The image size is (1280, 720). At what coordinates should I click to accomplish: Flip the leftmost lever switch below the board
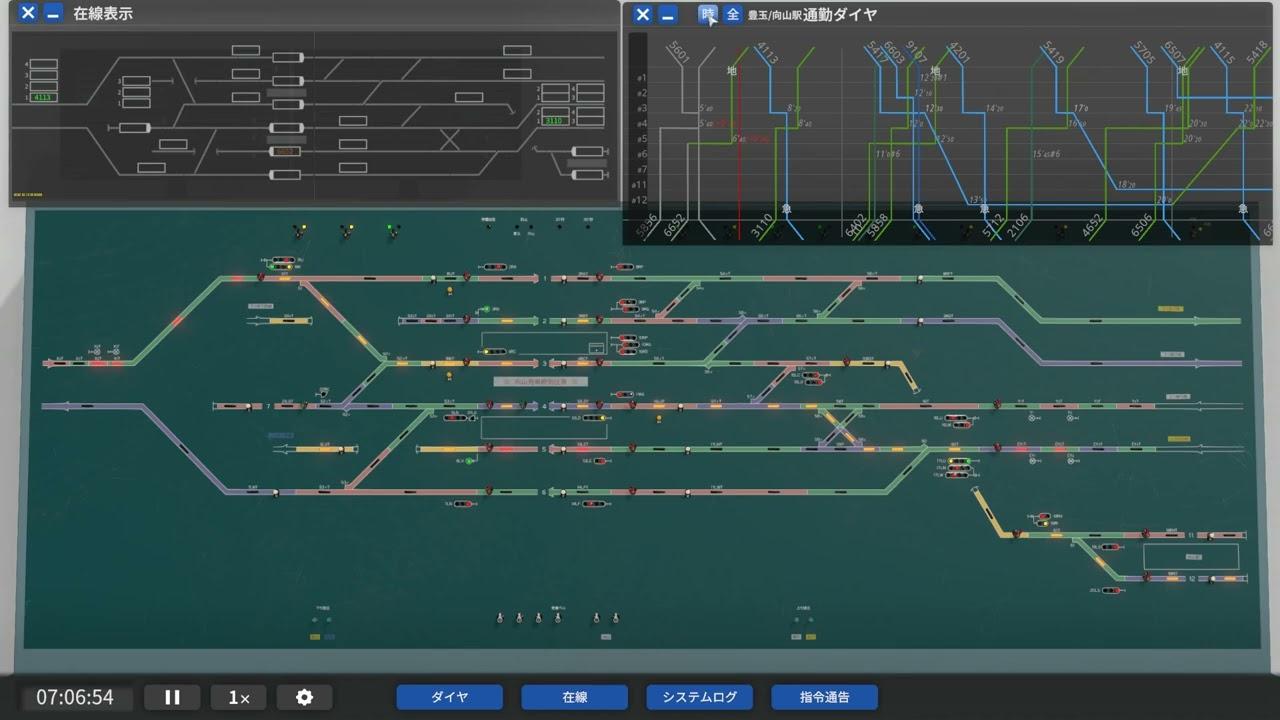click(x=498, y=618)
